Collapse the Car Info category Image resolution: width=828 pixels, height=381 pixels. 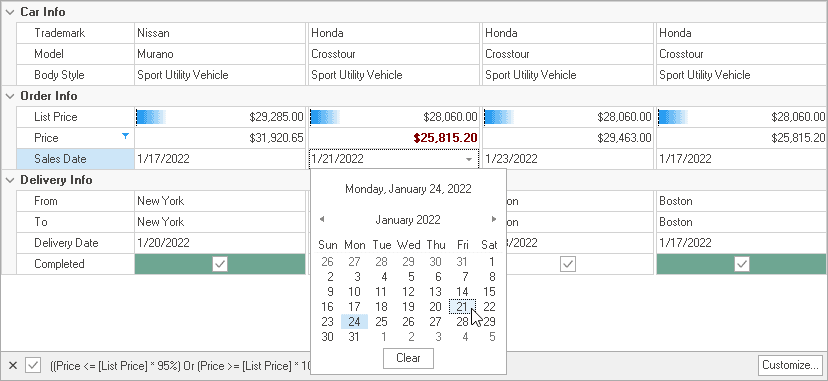point(10,12)
